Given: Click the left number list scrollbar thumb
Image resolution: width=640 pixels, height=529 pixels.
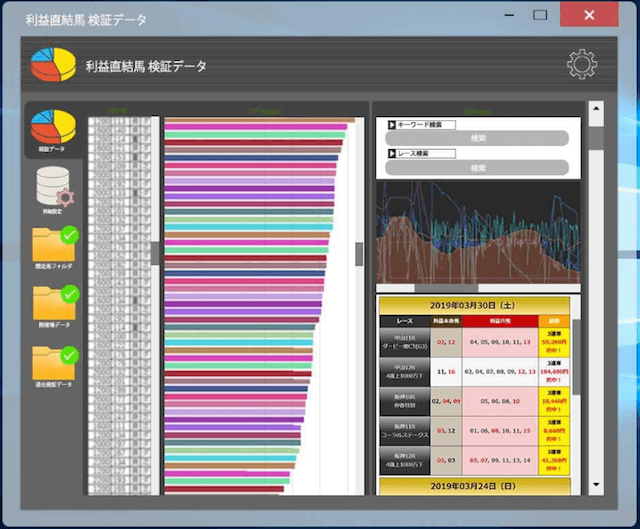Looking at the screenshot, I should click(155, 253).
